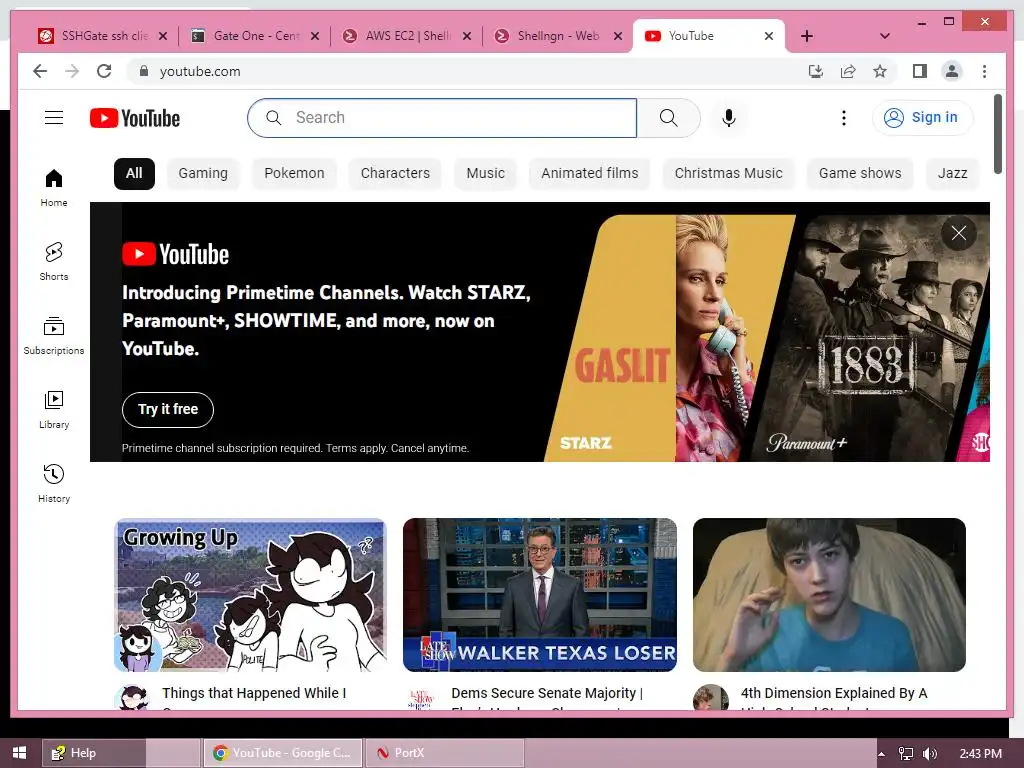The height and width of the screenshot is (768, 1024).
Task: Open the Growing Up video thumbnail
Action: click(x=250, y=595)
